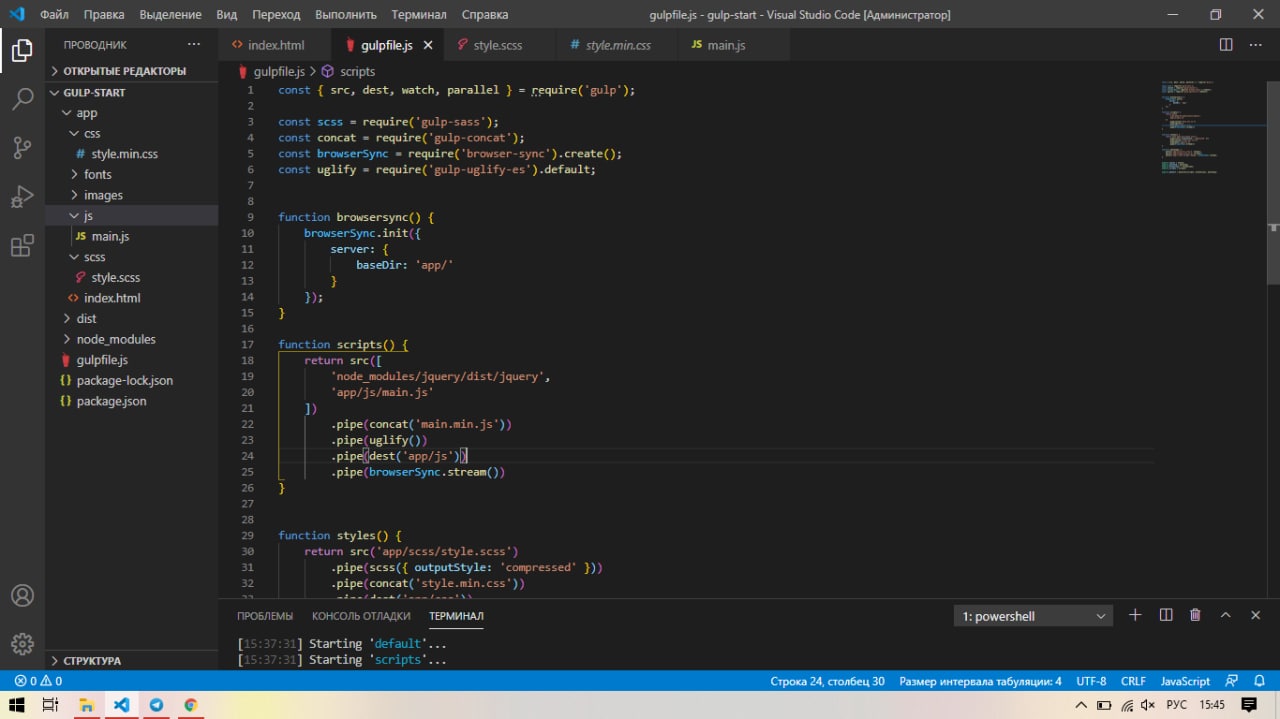
Task: Open the Accounts icon in activity bar
Action: [22, 595]
